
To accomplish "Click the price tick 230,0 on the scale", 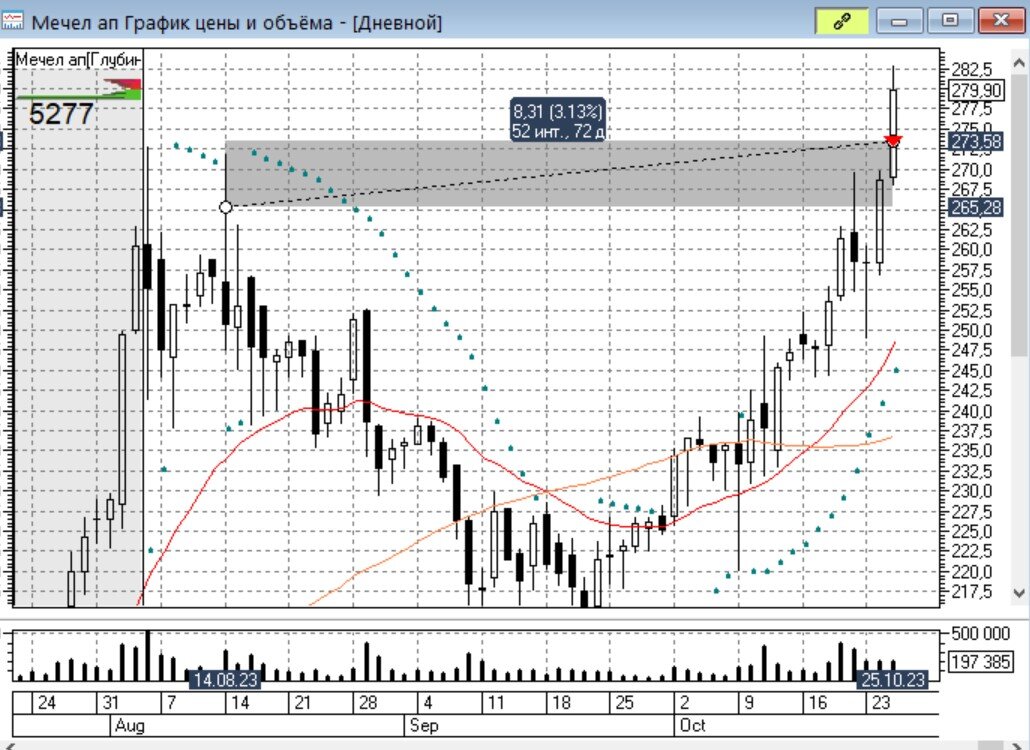I will pyautogui.click(x=971, y=491).
